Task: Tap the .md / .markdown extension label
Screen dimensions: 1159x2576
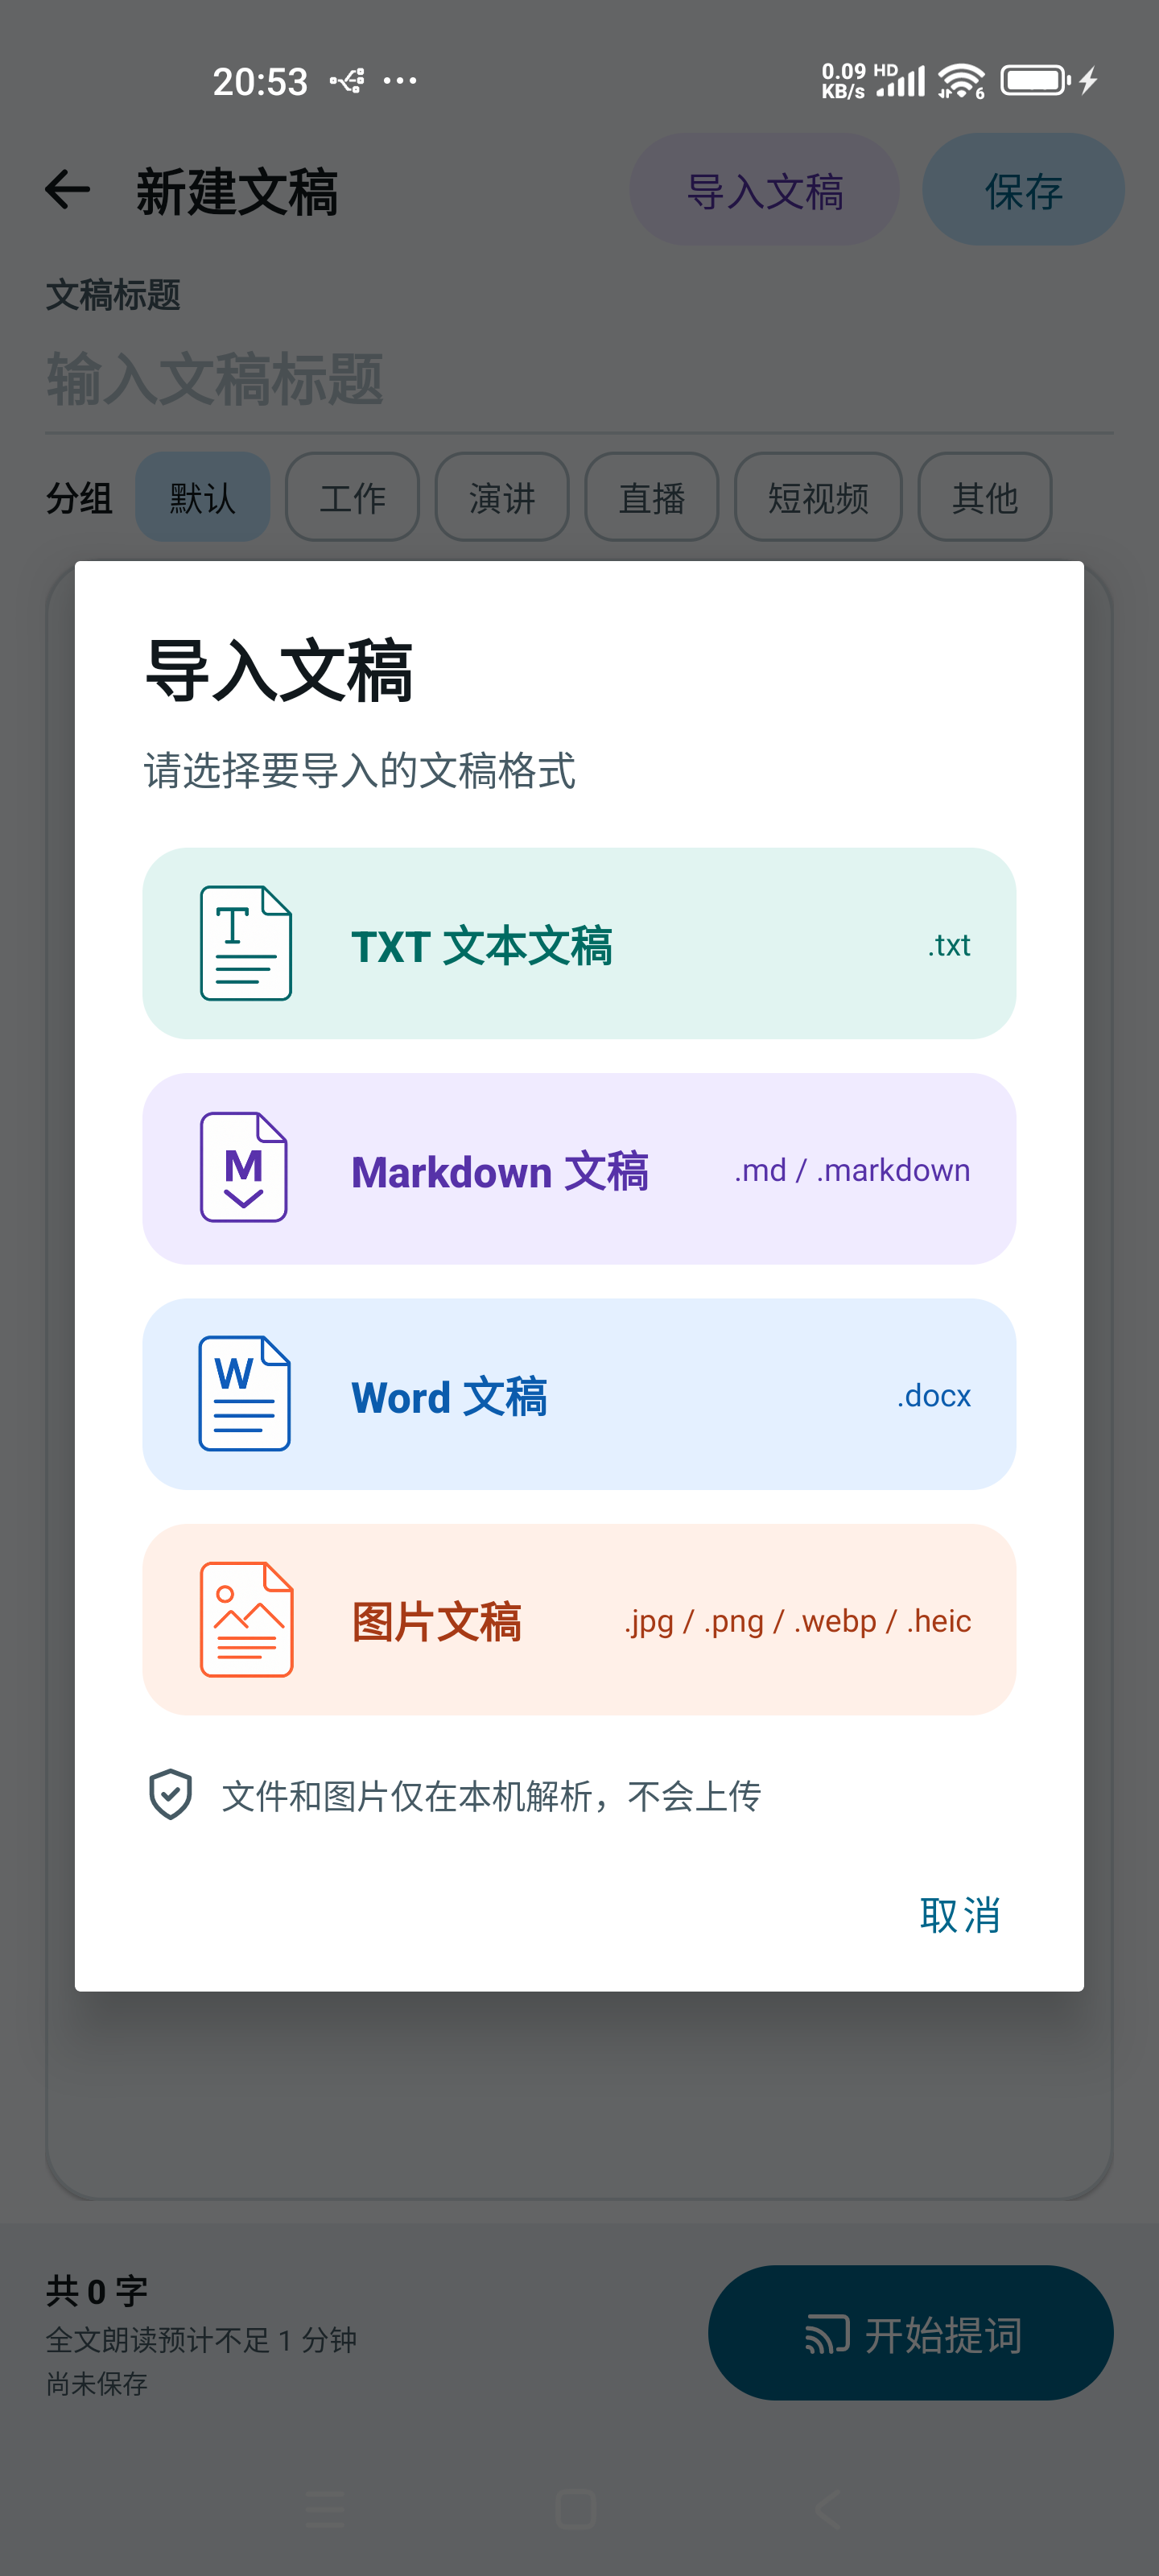Action: pyautogui.click(x=852, y=1170)
